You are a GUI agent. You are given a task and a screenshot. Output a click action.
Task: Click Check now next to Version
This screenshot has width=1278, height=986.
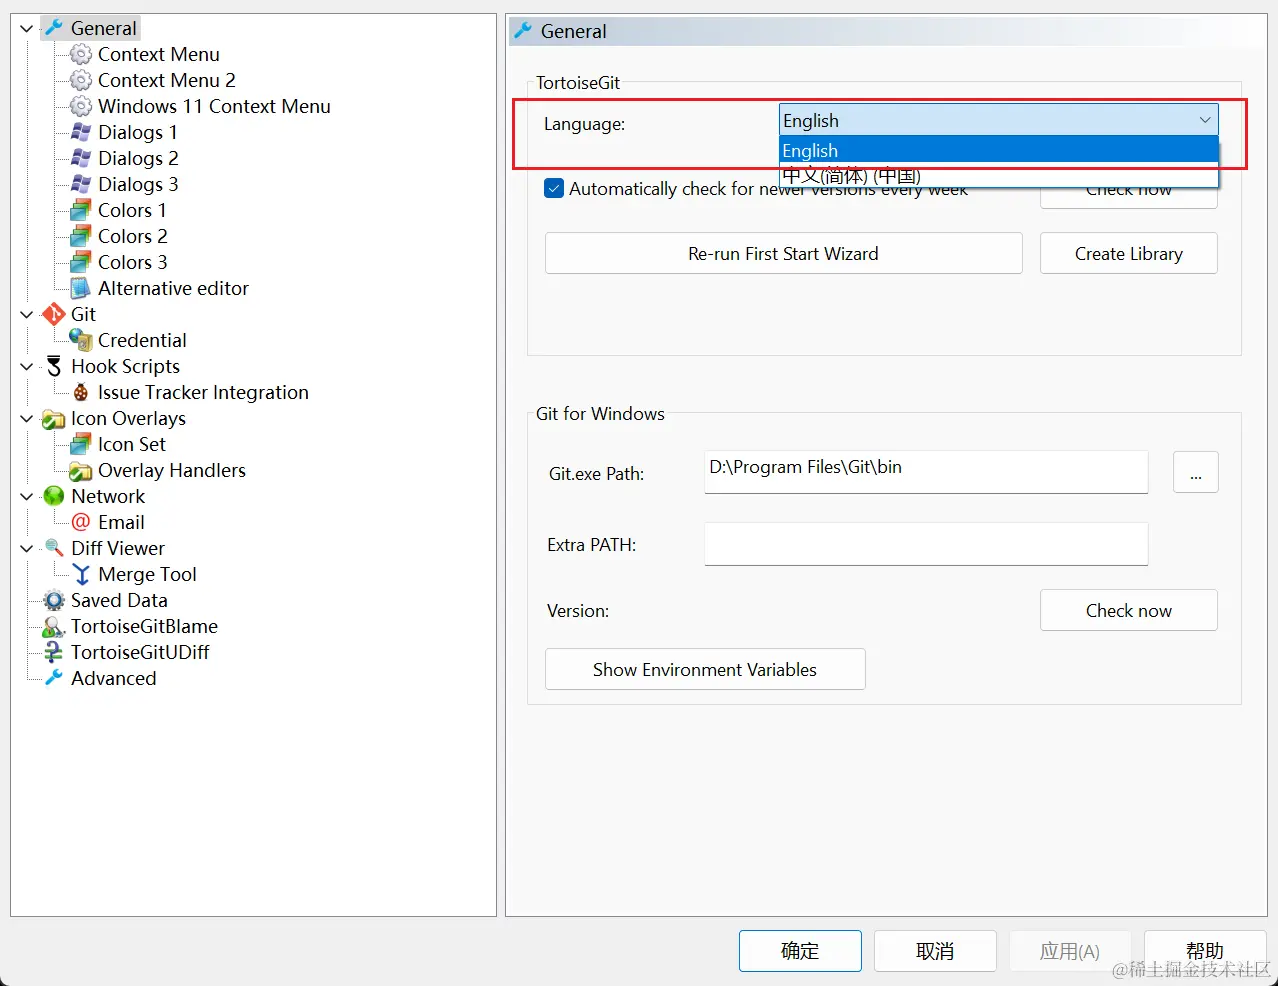(x=1128, y=610)
